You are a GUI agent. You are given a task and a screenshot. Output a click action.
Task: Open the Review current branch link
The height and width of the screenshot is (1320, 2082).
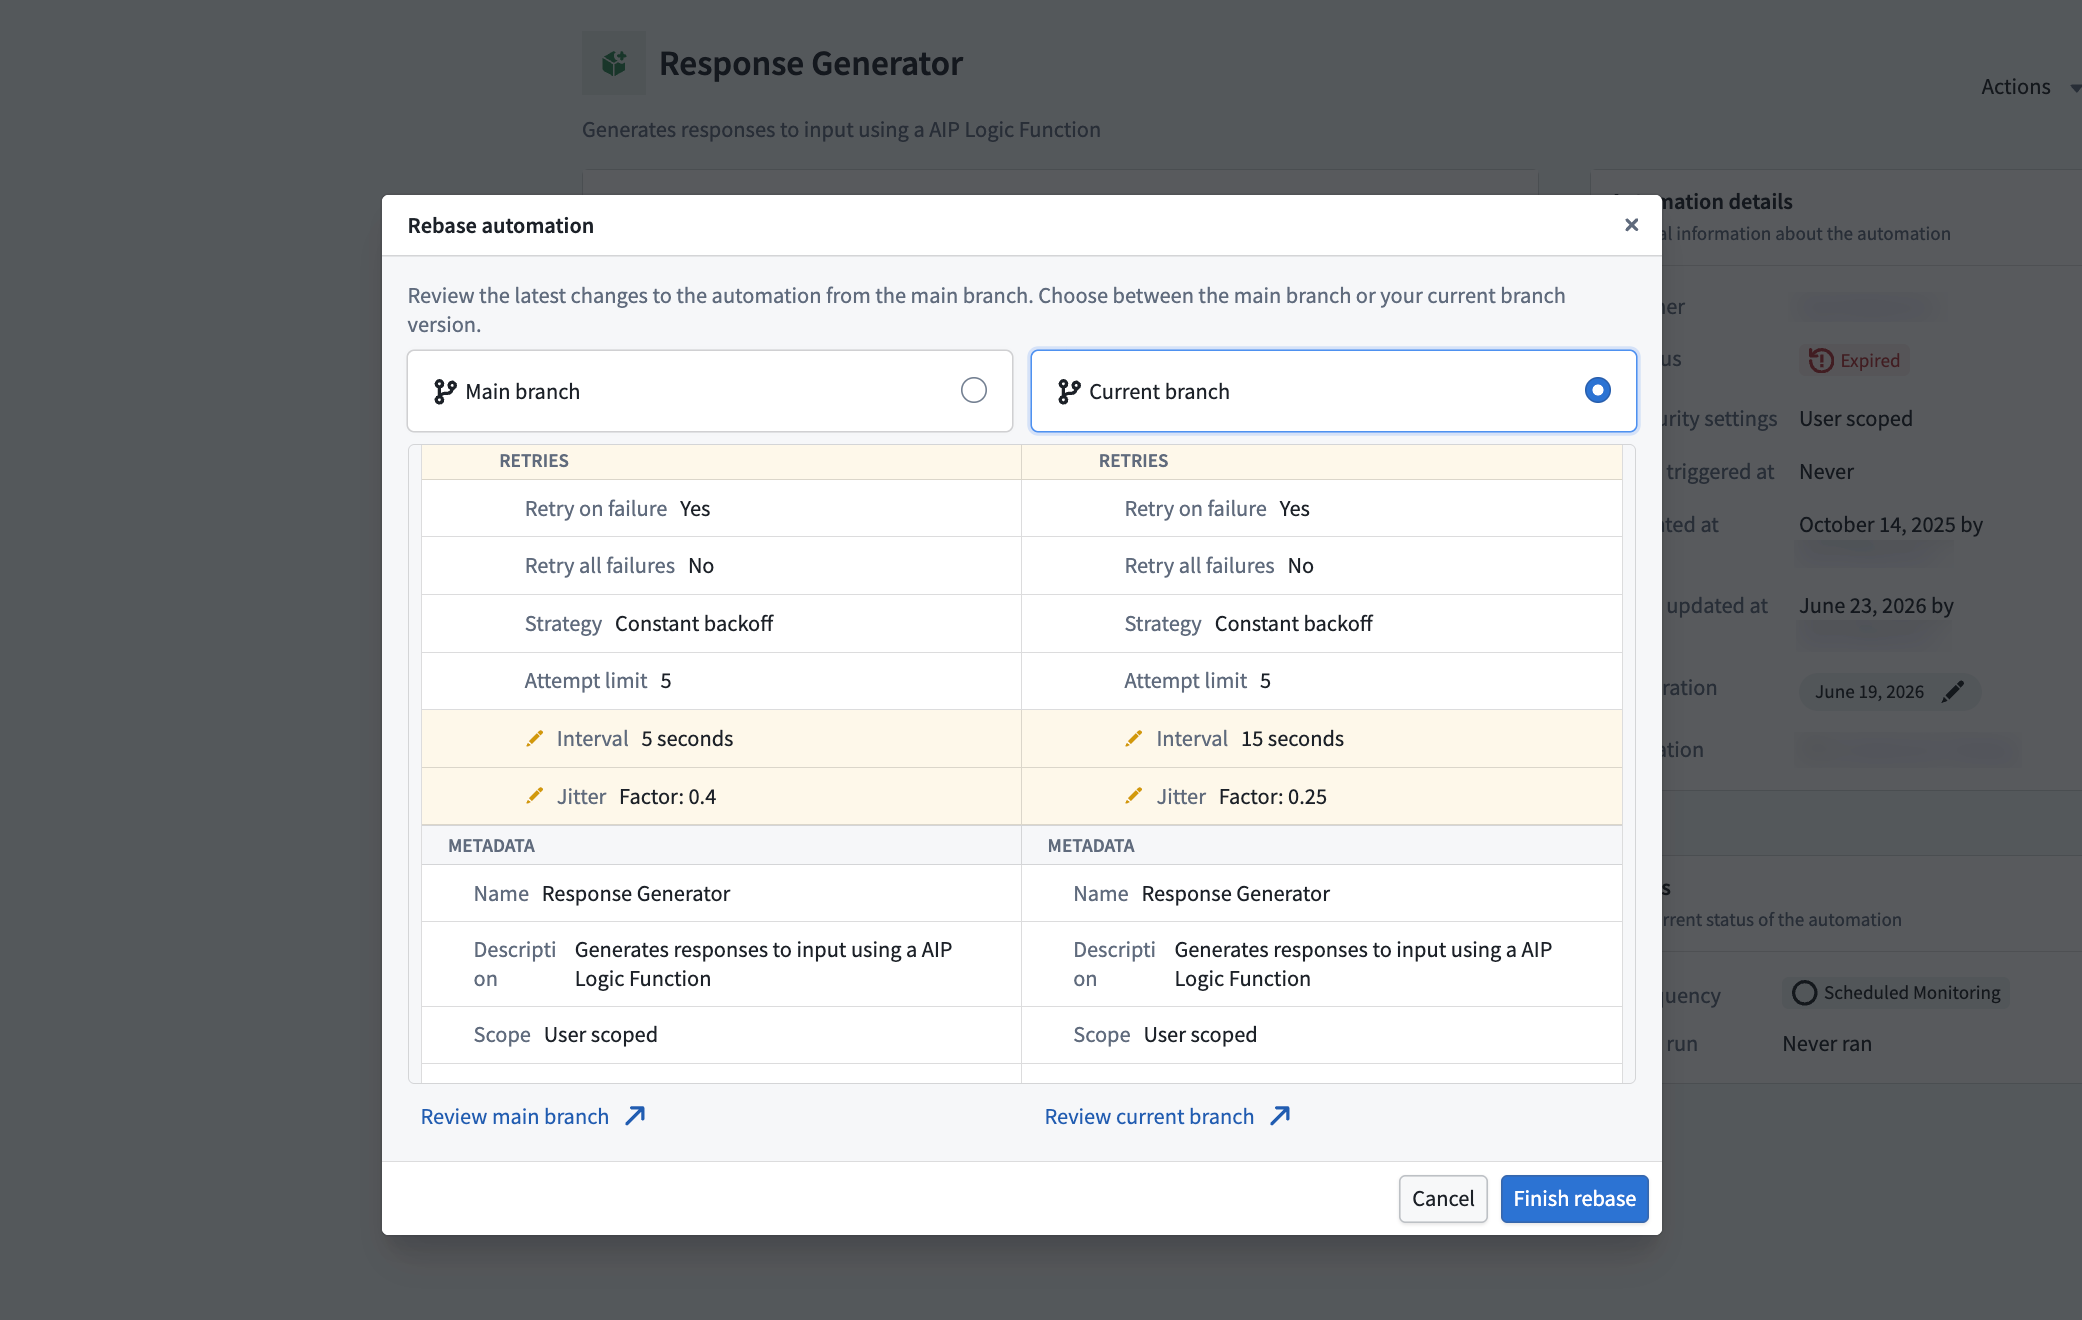click(x=1167, y=1116)
